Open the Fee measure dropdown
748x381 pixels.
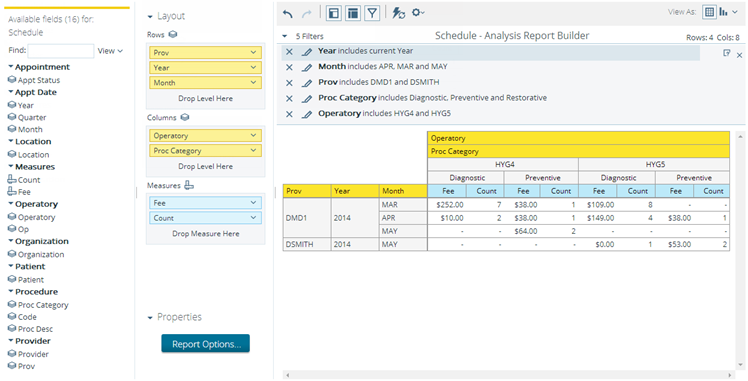click(x=253, y=203)
